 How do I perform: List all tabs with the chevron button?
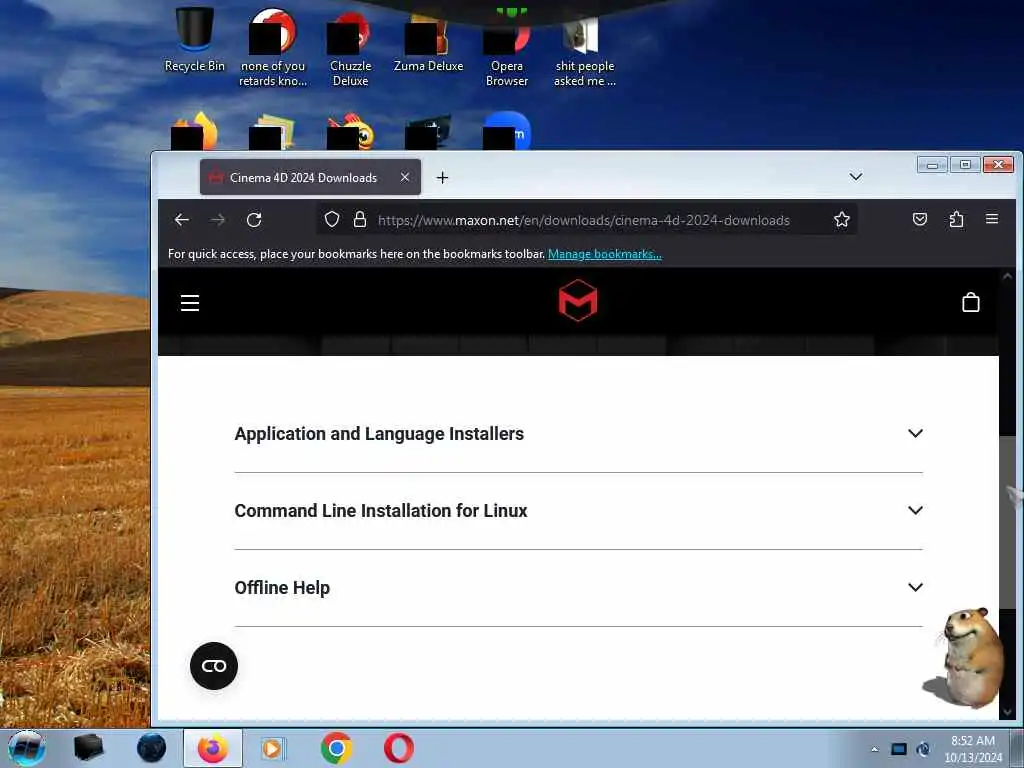[856, 177]
